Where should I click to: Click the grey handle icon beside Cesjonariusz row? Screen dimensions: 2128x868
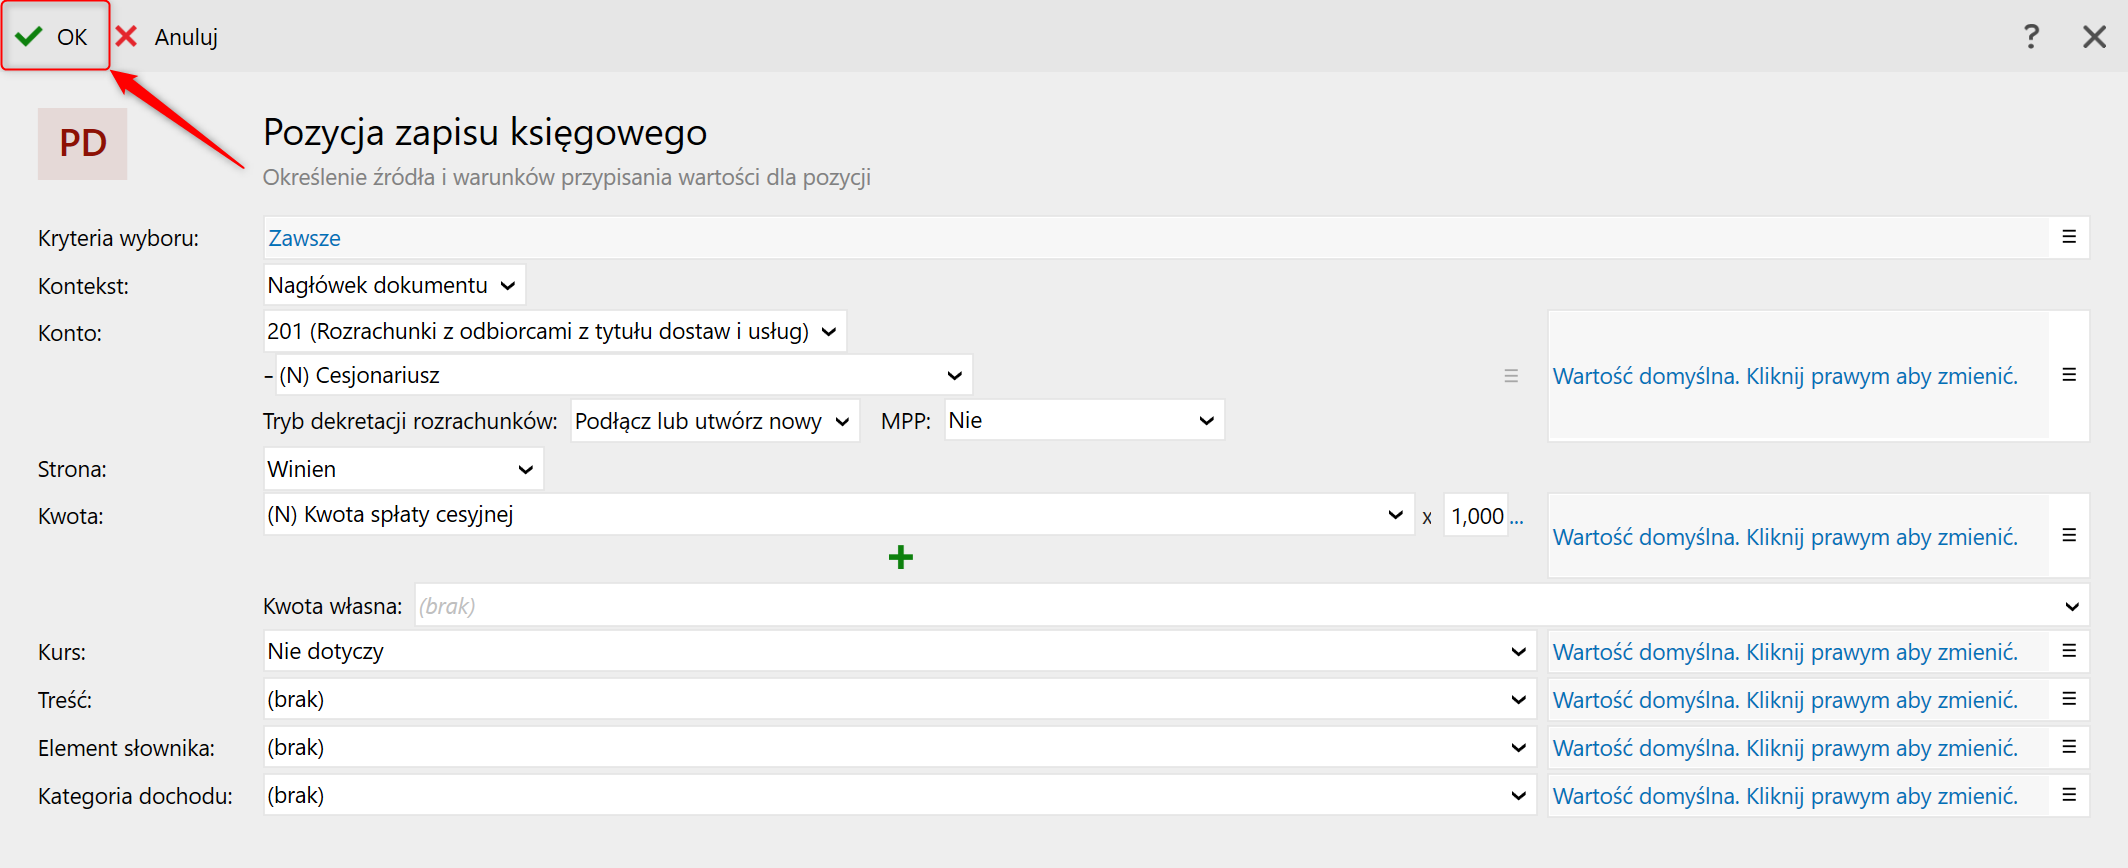point(1511,376)
